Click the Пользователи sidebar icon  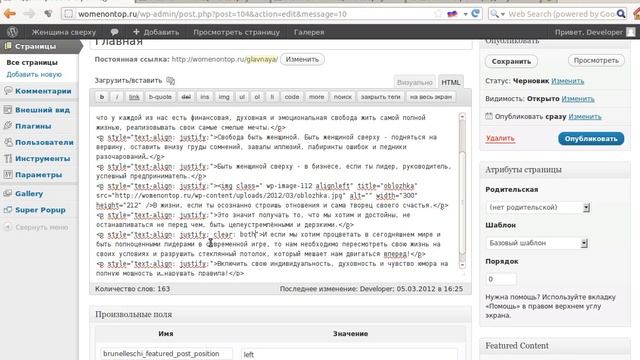pos(8,142)
